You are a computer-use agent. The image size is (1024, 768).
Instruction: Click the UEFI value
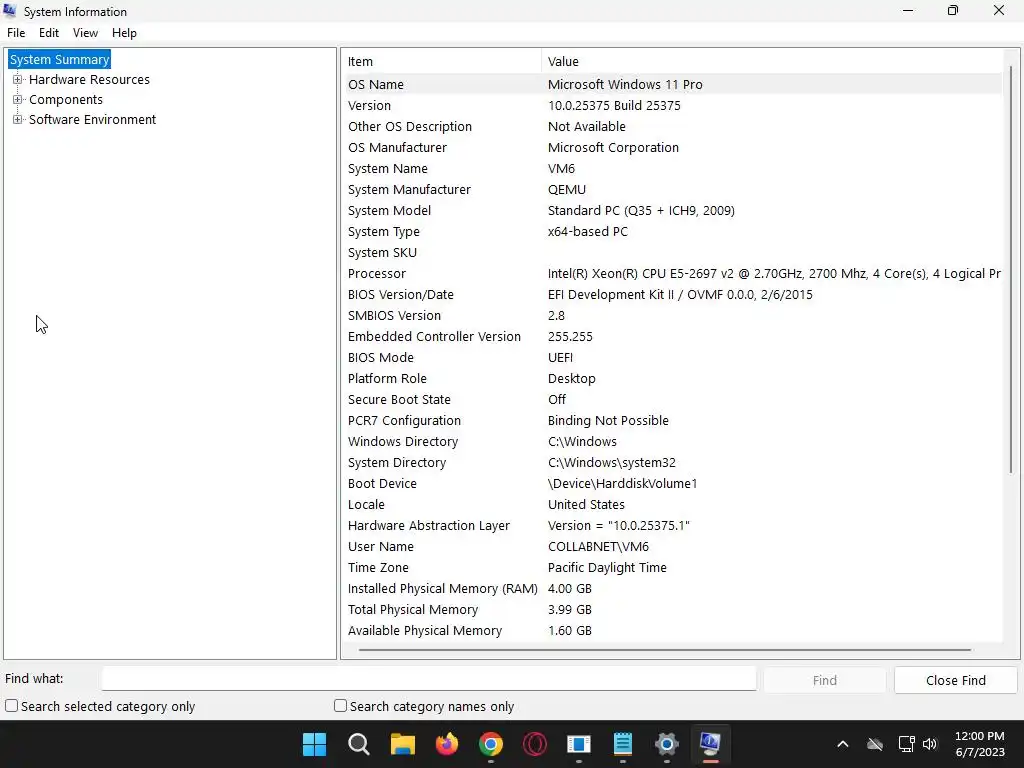[x=560, y=357]
